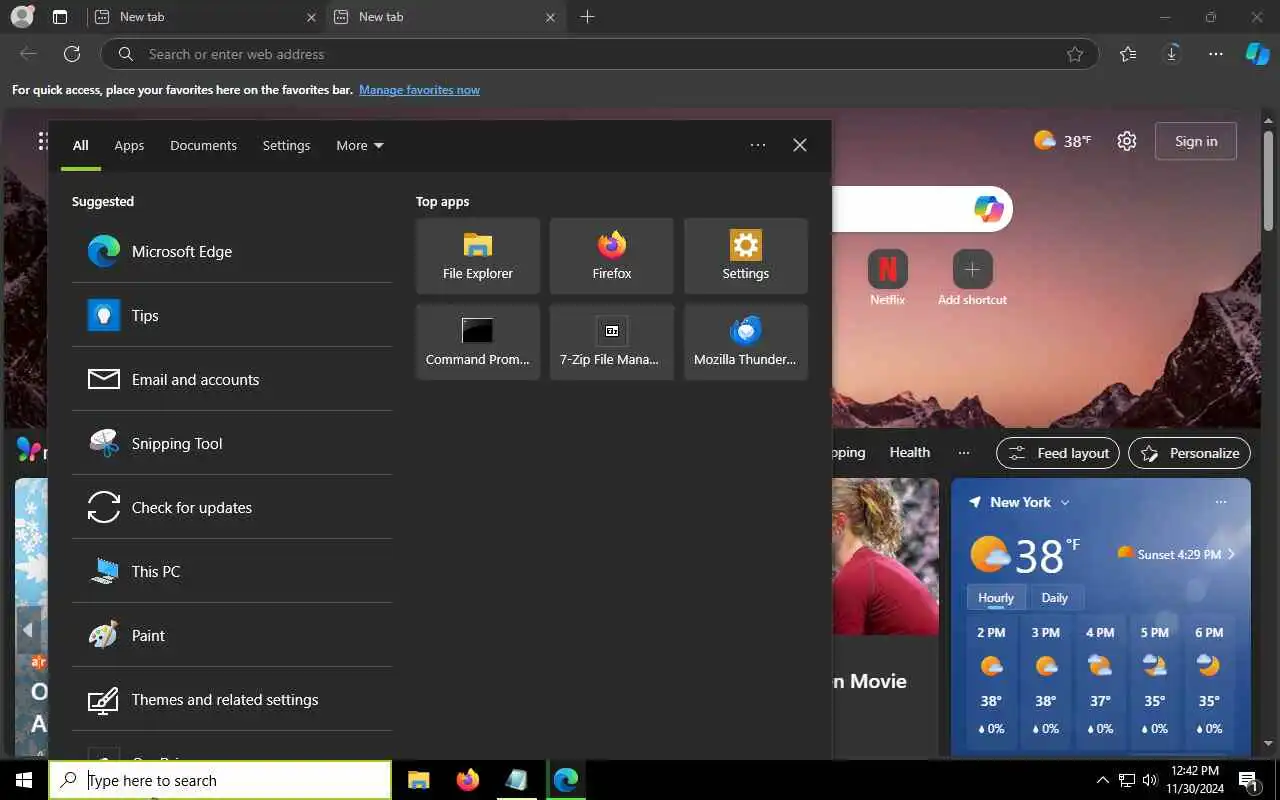This screenshot has height=800, width=1280.
Task: Launch the Snipping Tool suggestion
Action: coord(232,443)
